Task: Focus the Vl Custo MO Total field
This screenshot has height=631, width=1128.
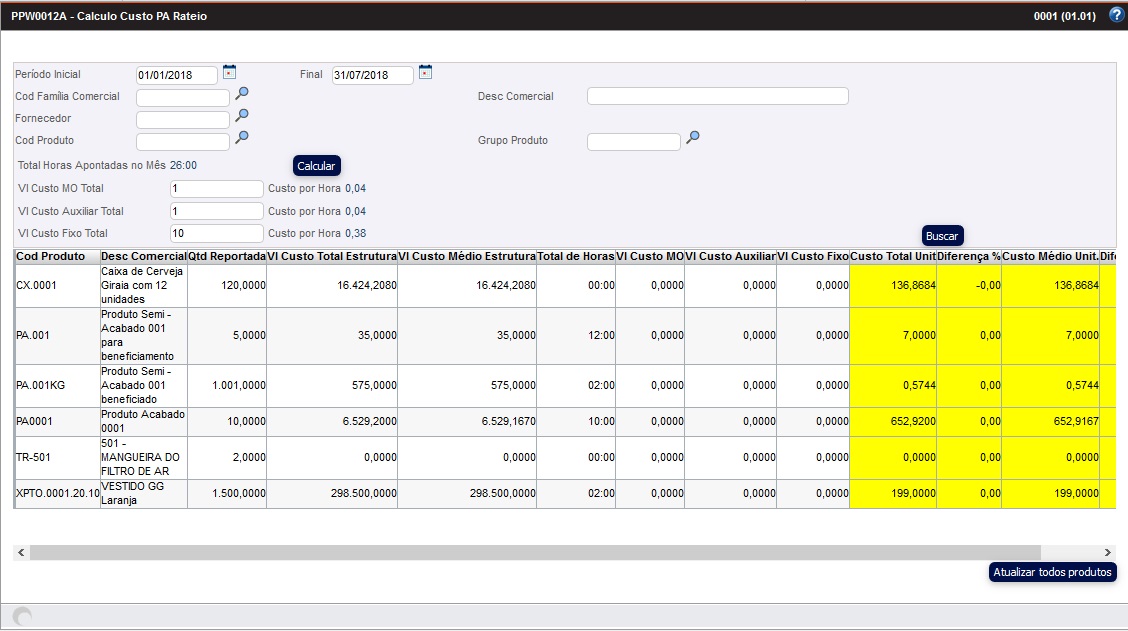Action: (x=216, y=189)
